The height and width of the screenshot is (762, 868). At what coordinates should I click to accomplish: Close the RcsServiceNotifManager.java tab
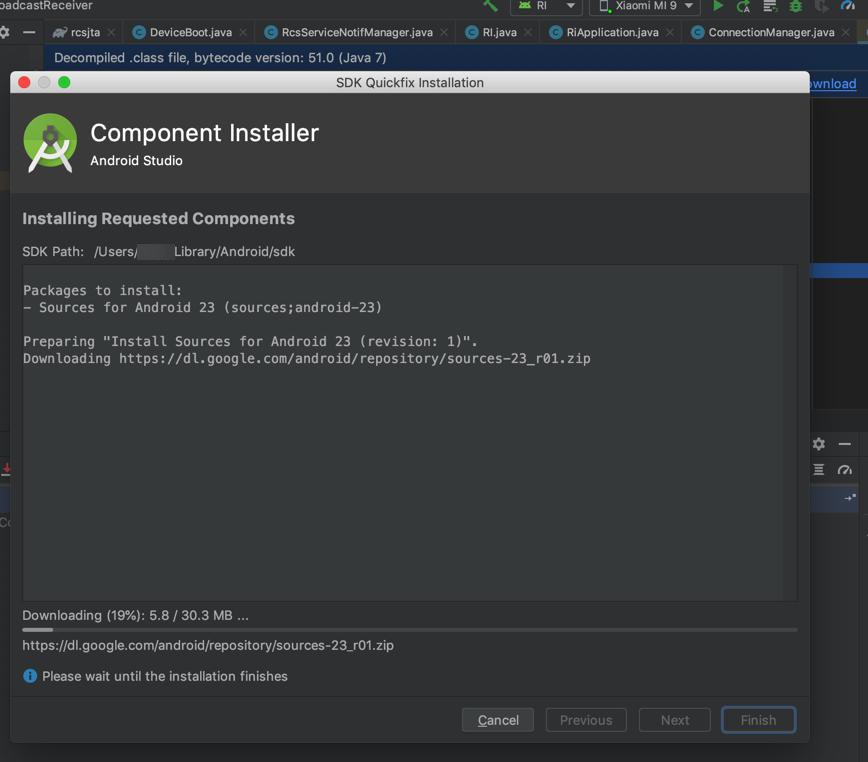click(x=444, y=33)
